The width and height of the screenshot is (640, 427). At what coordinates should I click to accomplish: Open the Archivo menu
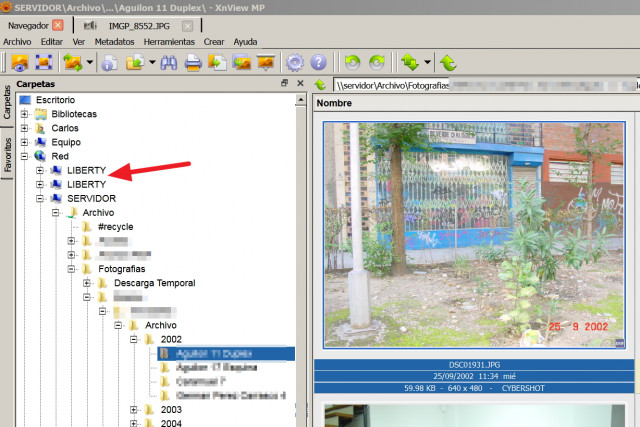pos(17,42)
